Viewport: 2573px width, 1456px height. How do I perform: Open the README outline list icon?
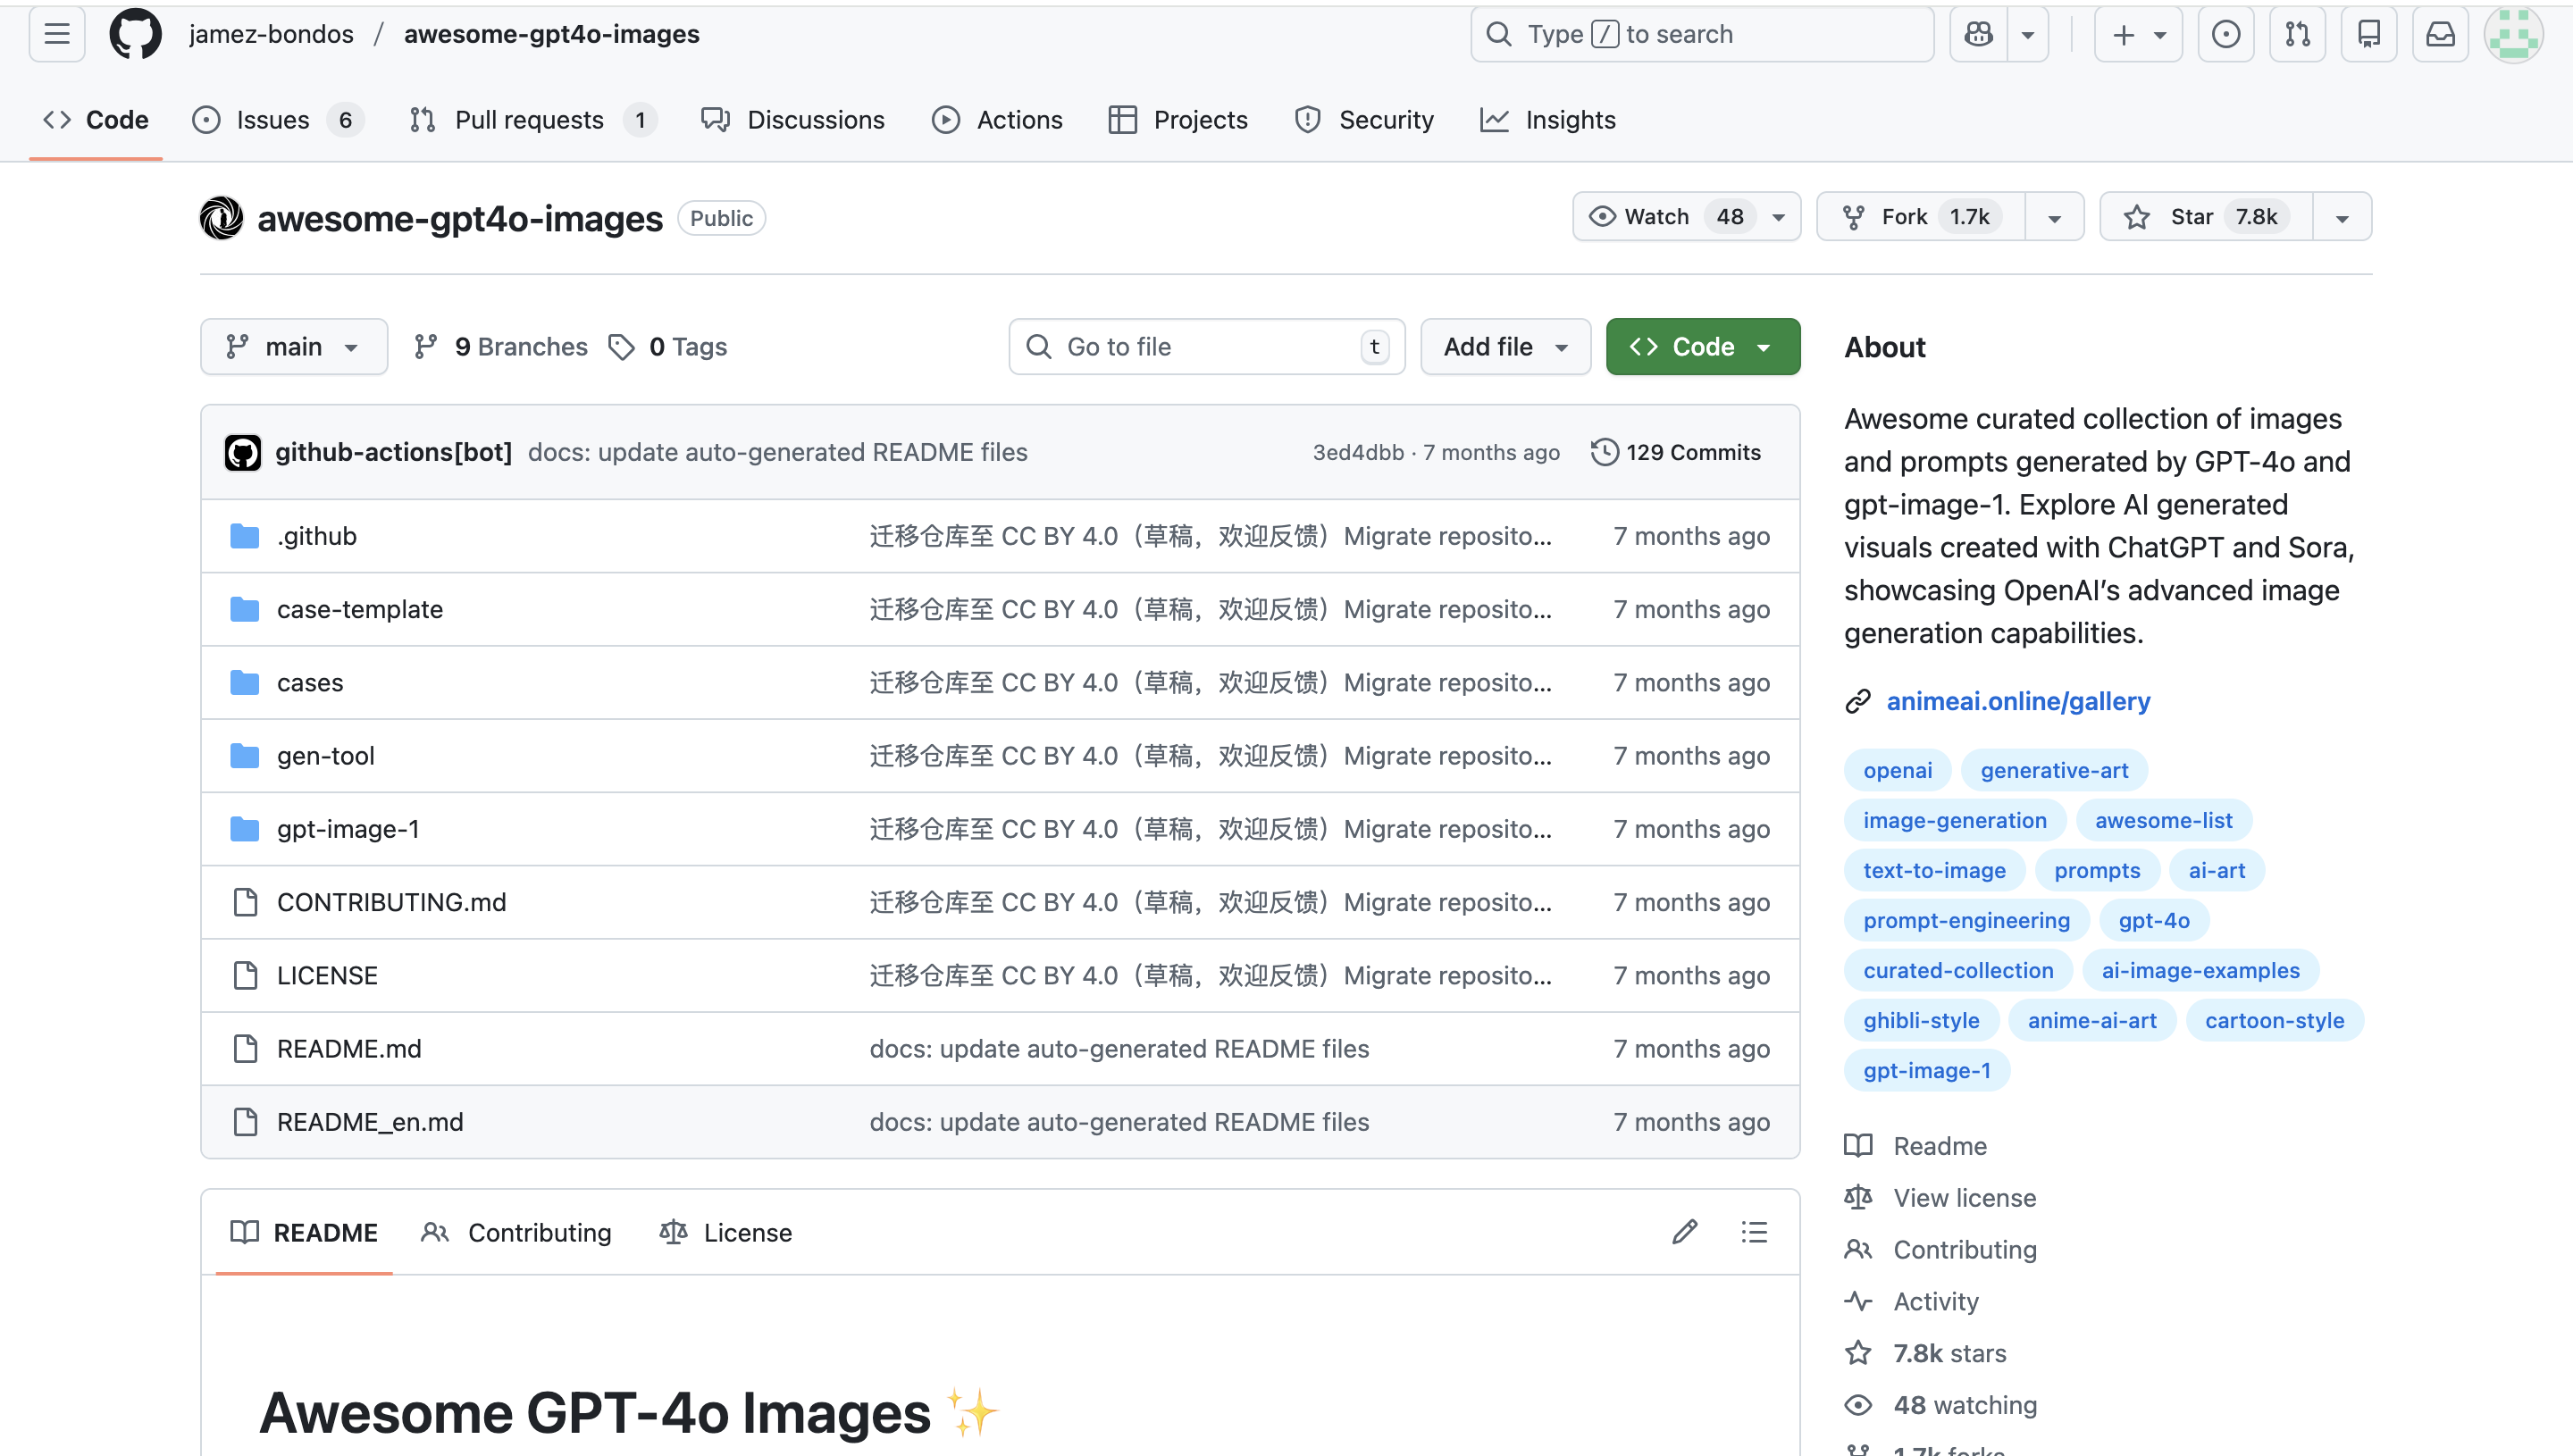1754,1232
